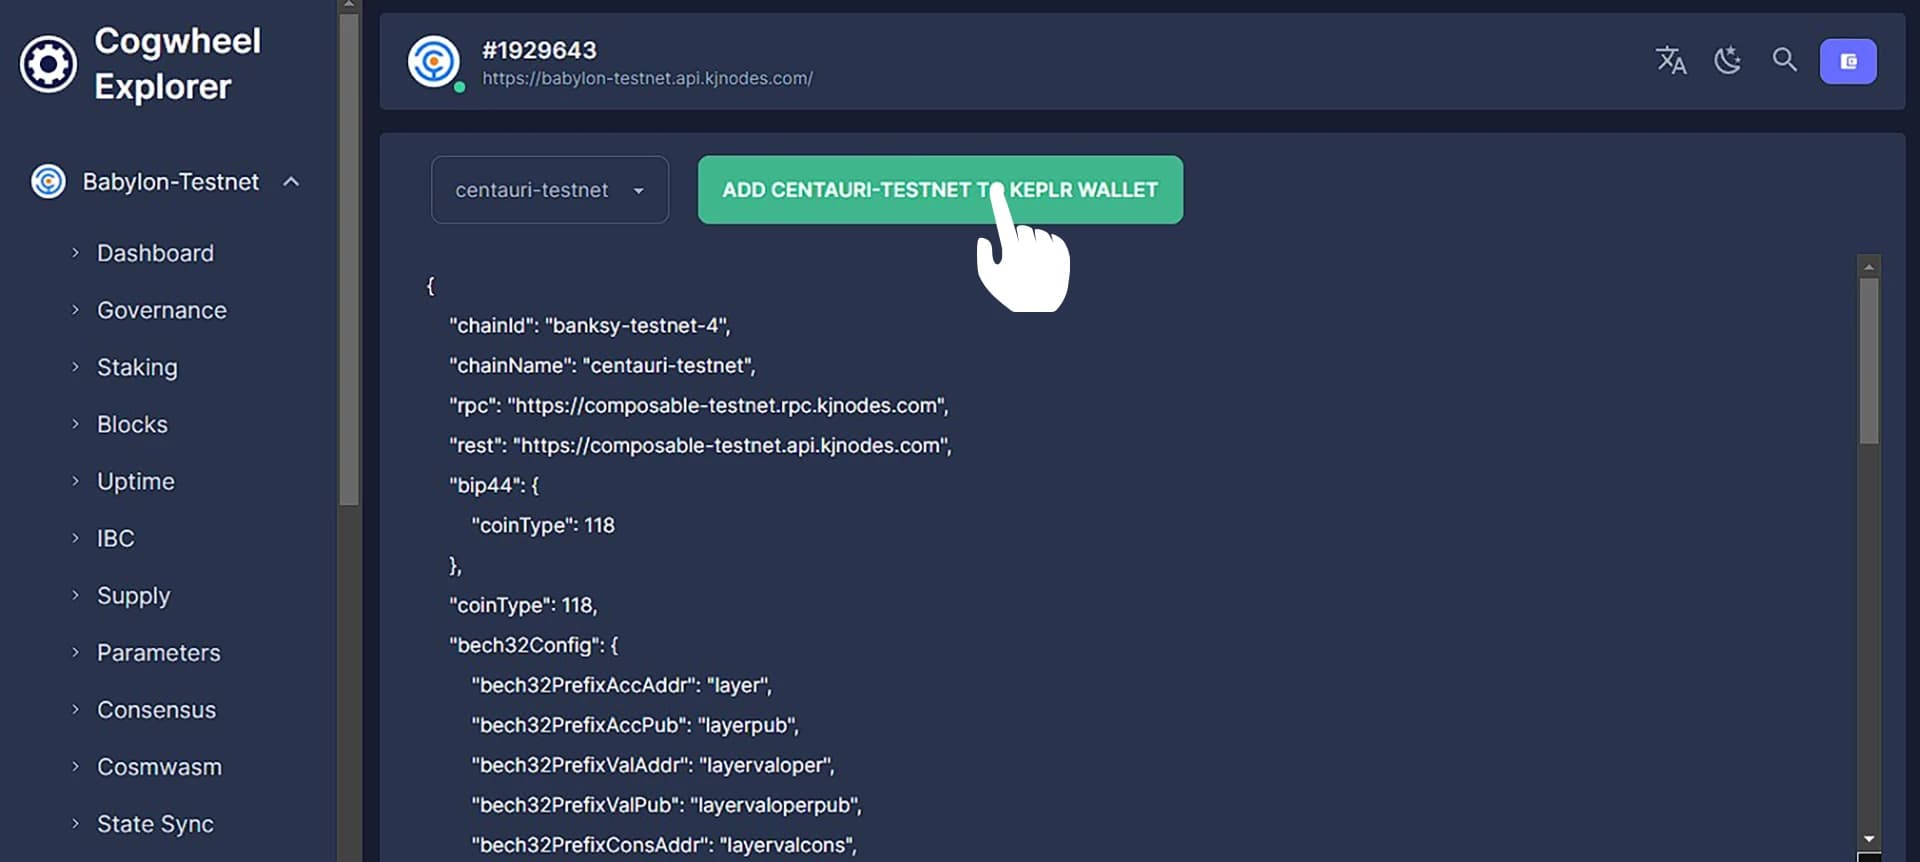
Task: Click "bech32PrefixAccPub": "layerpub" line
Action: (x=635, y=725)
